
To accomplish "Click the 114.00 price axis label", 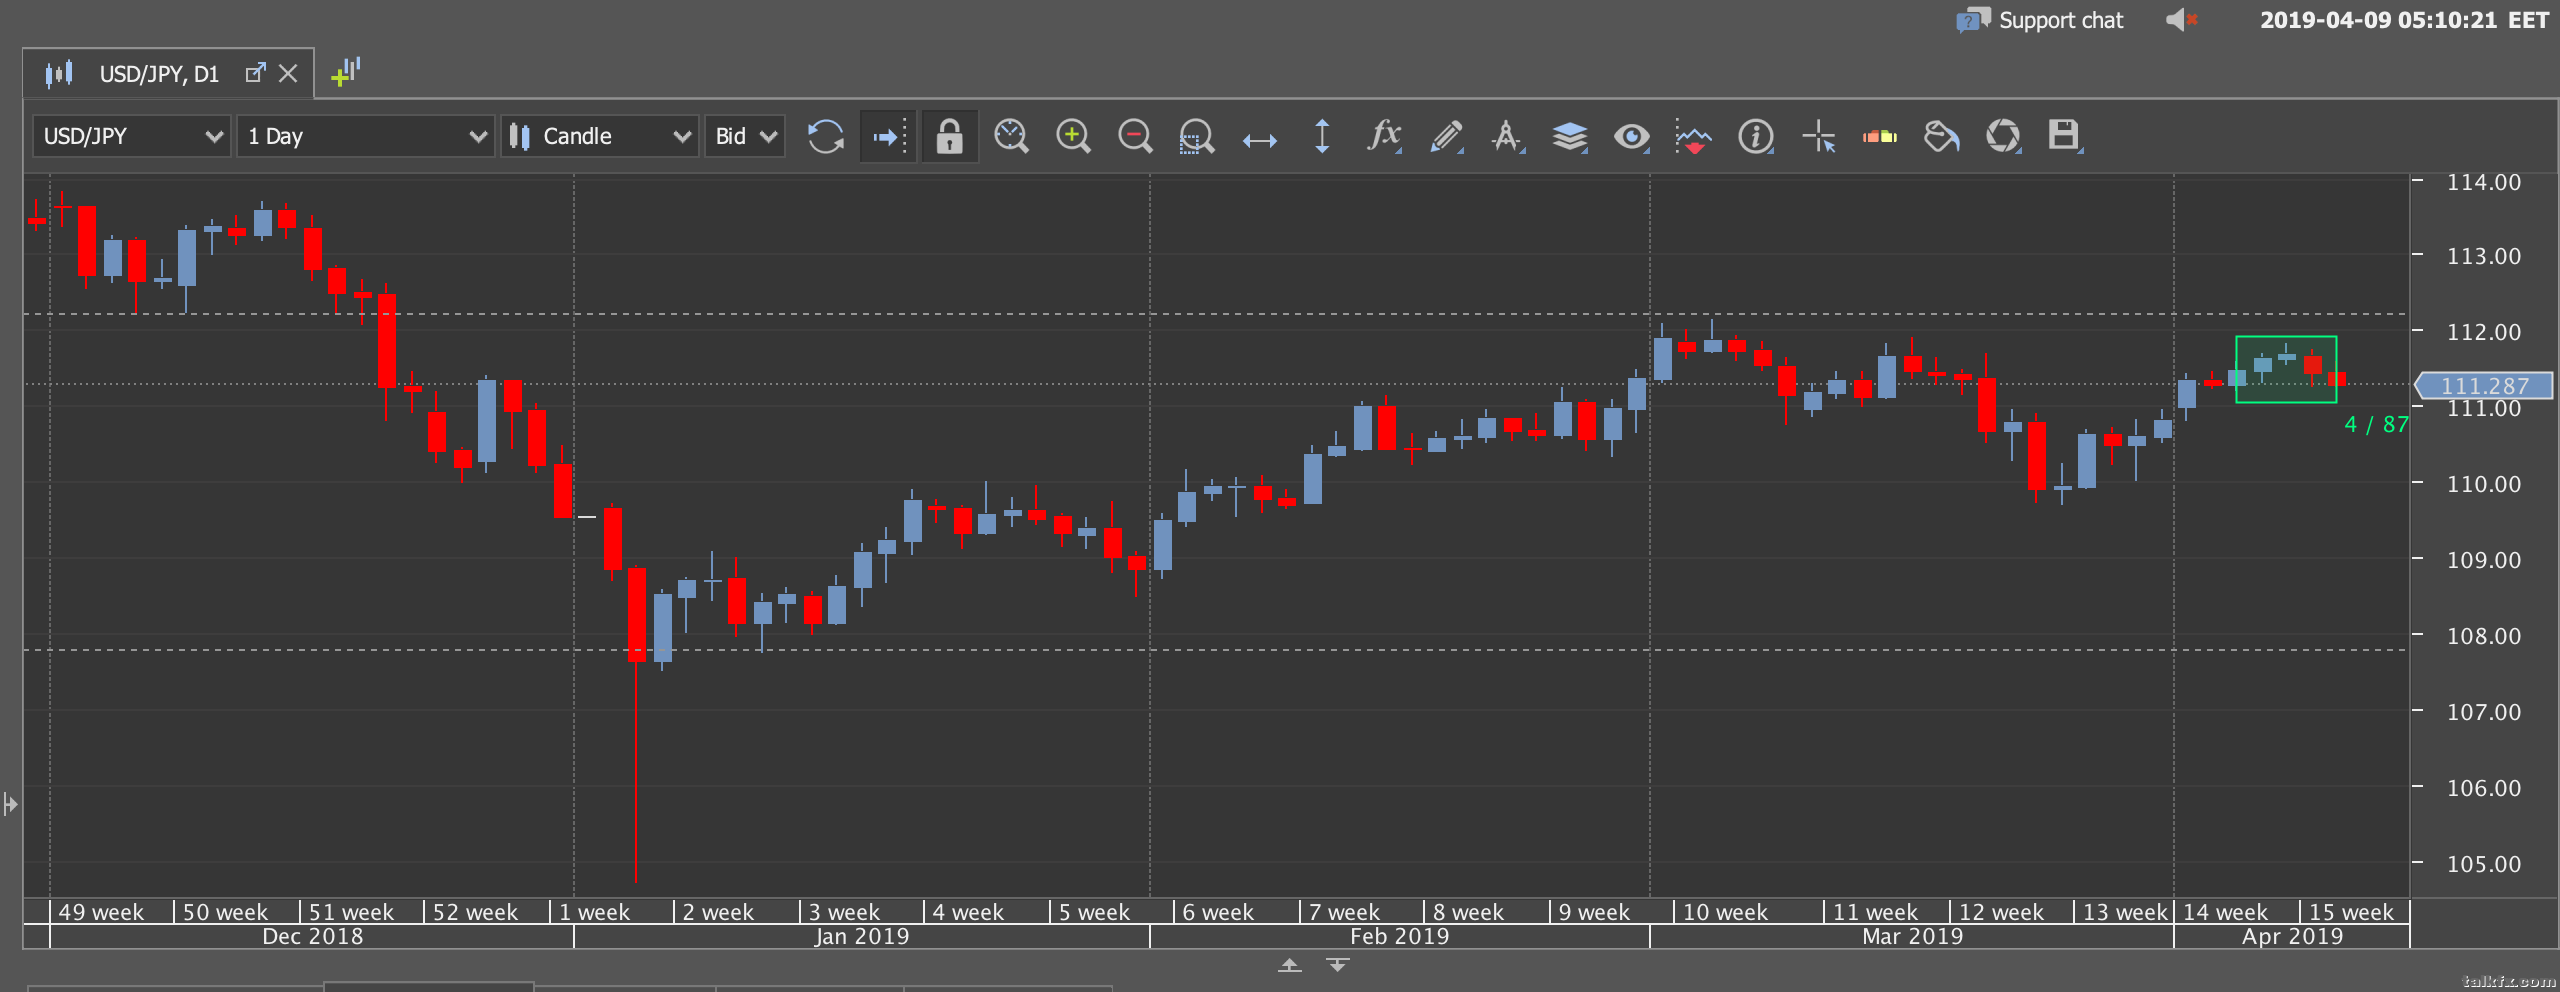I will point(2484,182).
